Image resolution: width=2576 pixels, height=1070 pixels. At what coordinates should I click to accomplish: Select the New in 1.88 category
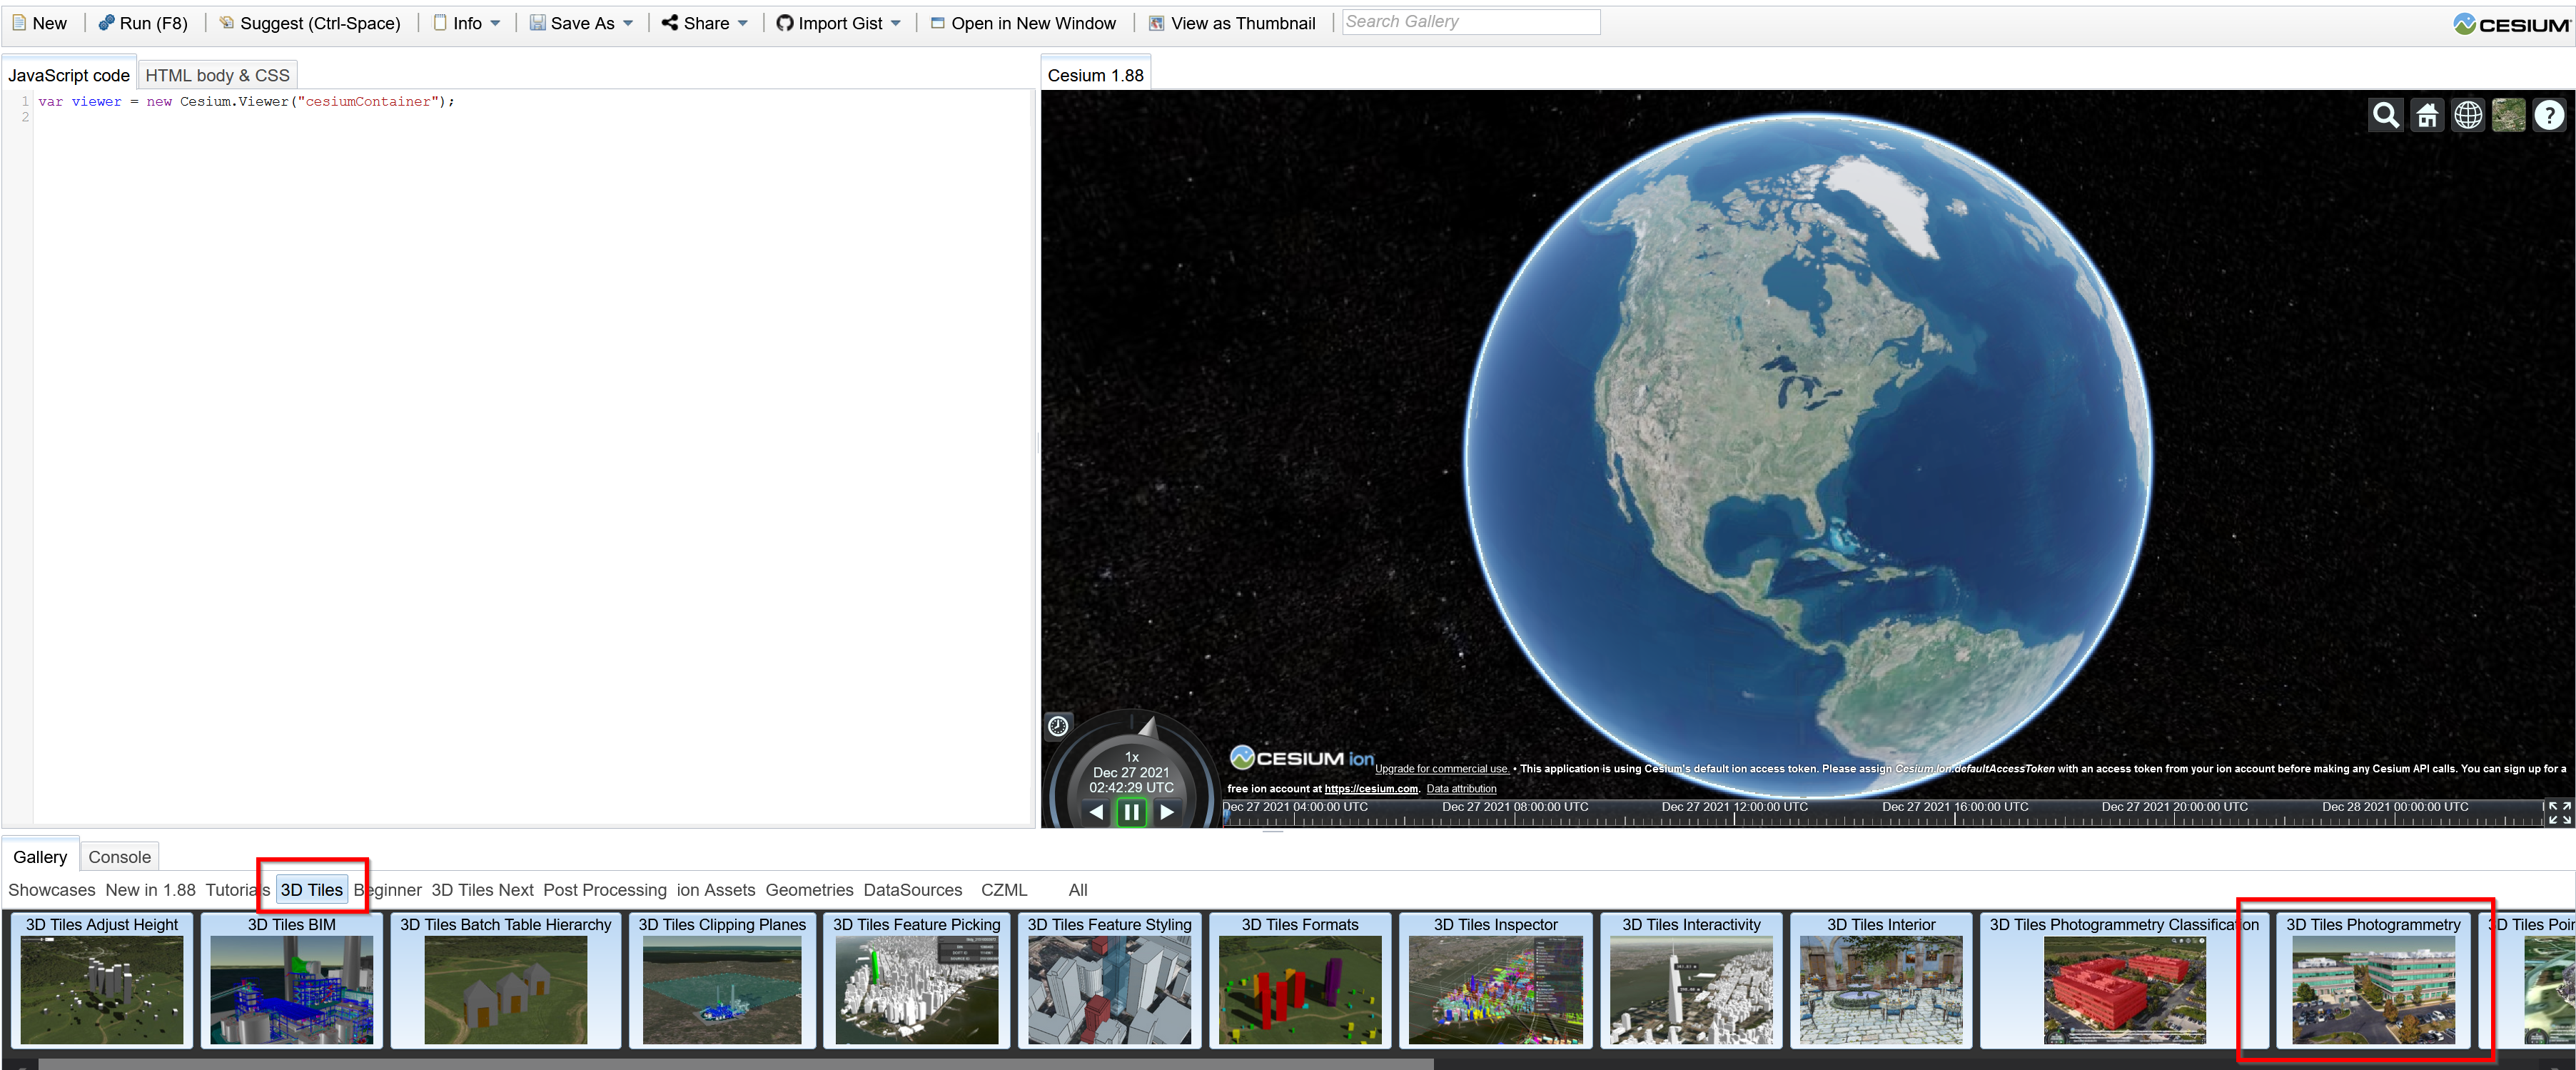[x=150, y=890]
